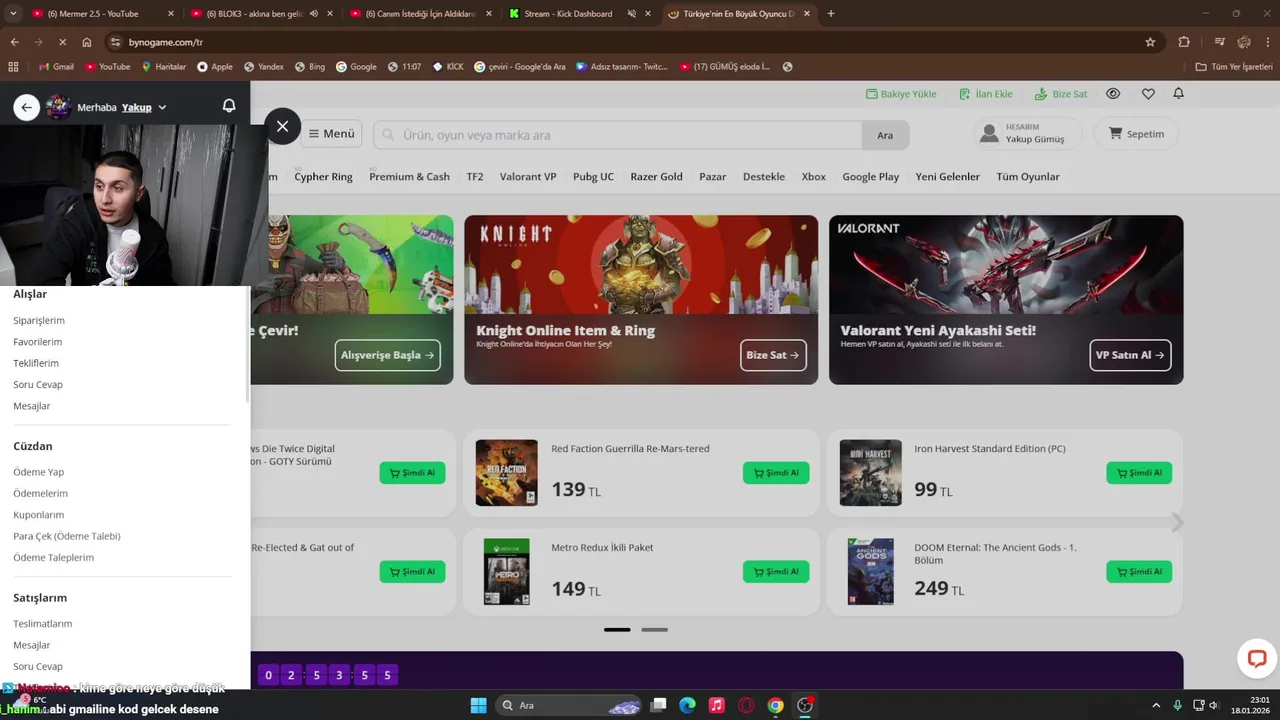Open the live chat support bubble

tap(1257, 658)
